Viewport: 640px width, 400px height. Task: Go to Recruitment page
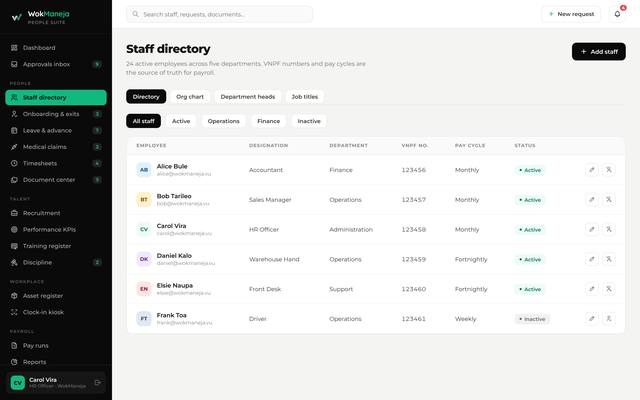(56, 213)
